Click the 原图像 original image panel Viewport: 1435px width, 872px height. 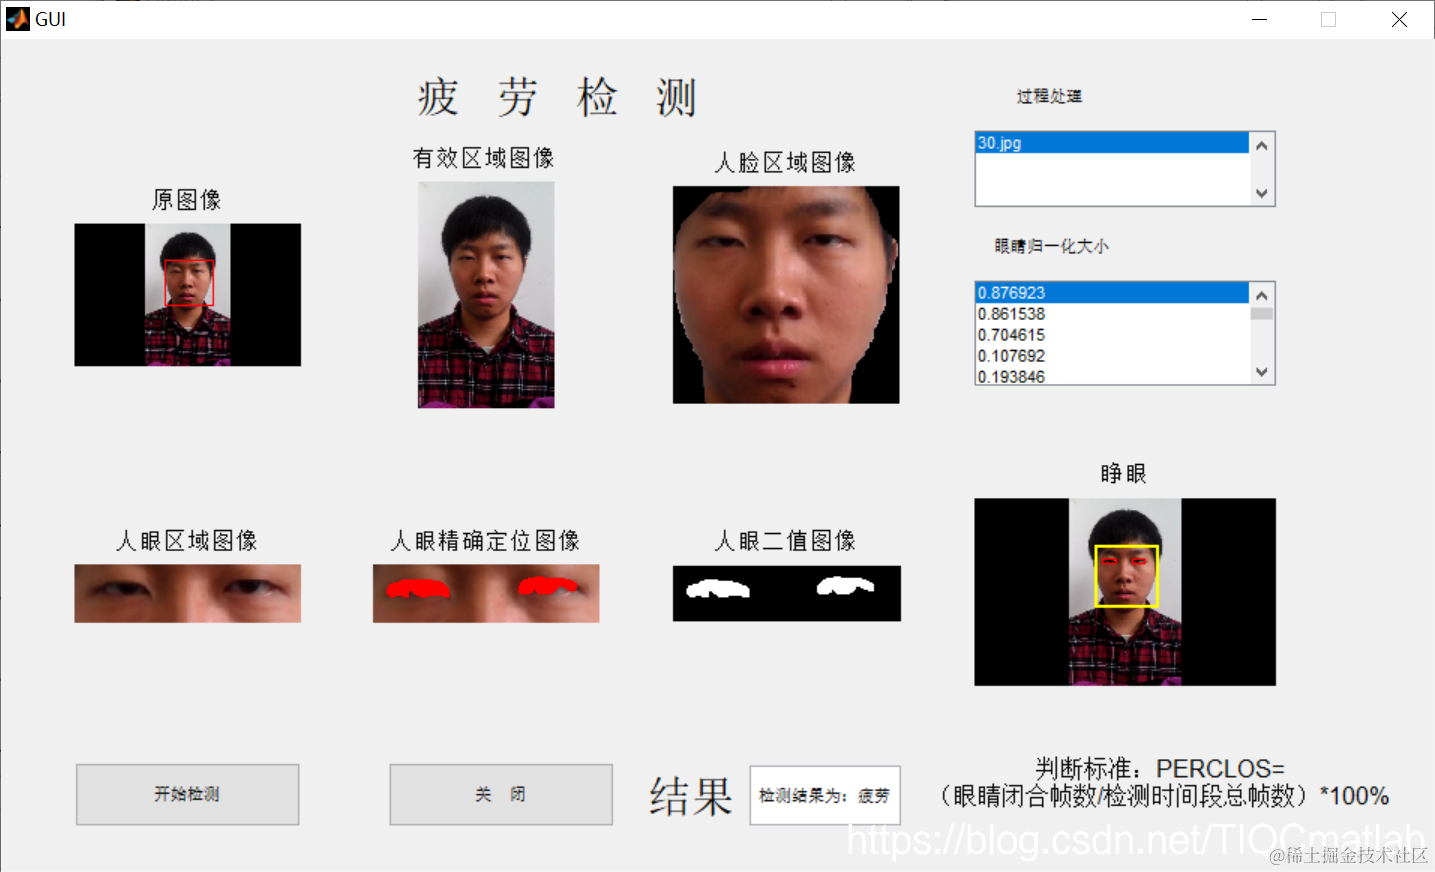(x=187, y=294)
